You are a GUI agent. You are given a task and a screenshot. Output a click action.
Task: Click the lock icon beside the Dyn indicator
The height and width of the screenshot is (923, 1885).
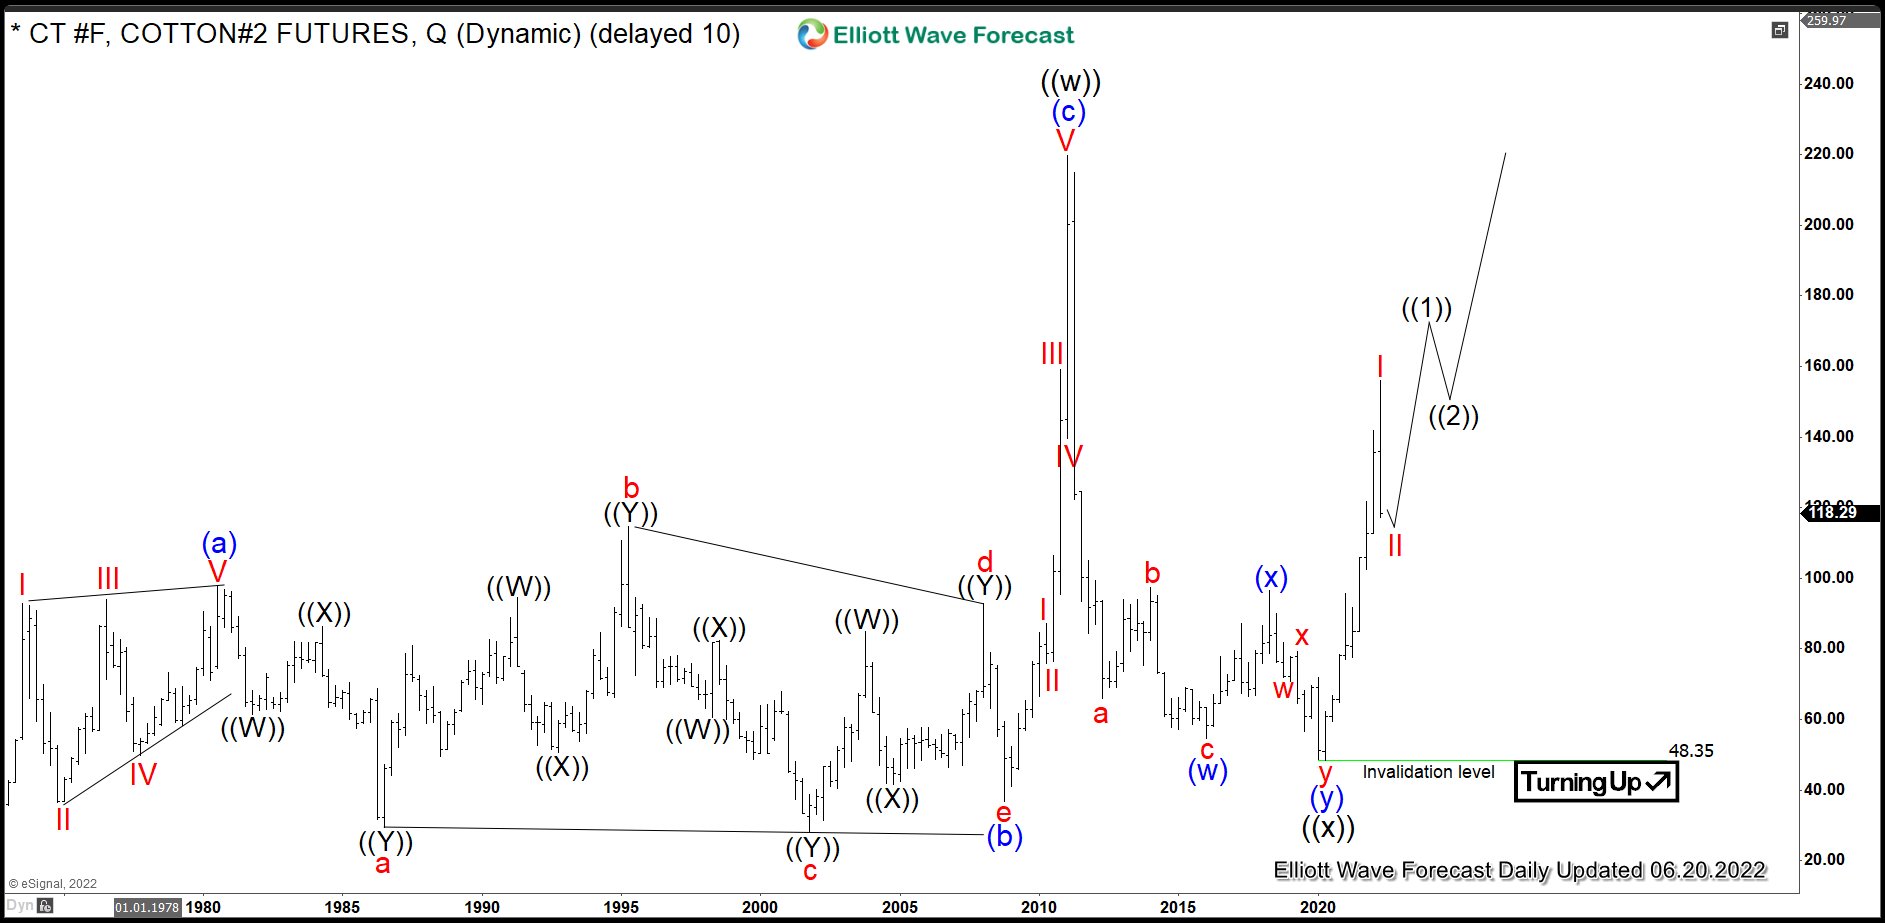[45, 906]
